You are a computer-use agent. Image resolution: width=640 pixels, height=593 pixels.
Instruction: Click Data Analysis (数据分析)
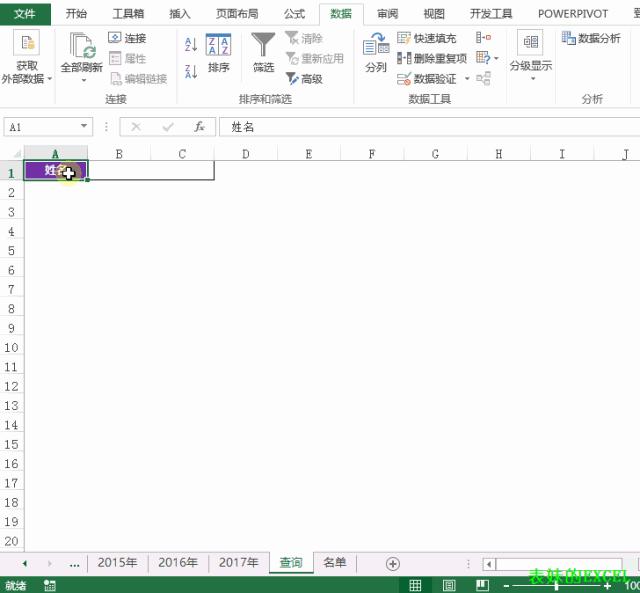coord(591,38)
